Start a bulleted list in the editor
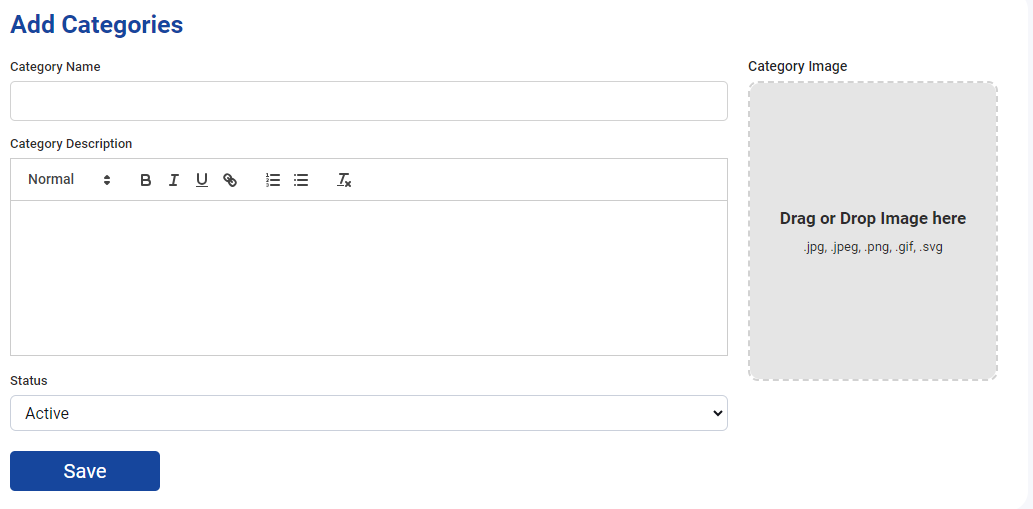 (x=301, y=180)
